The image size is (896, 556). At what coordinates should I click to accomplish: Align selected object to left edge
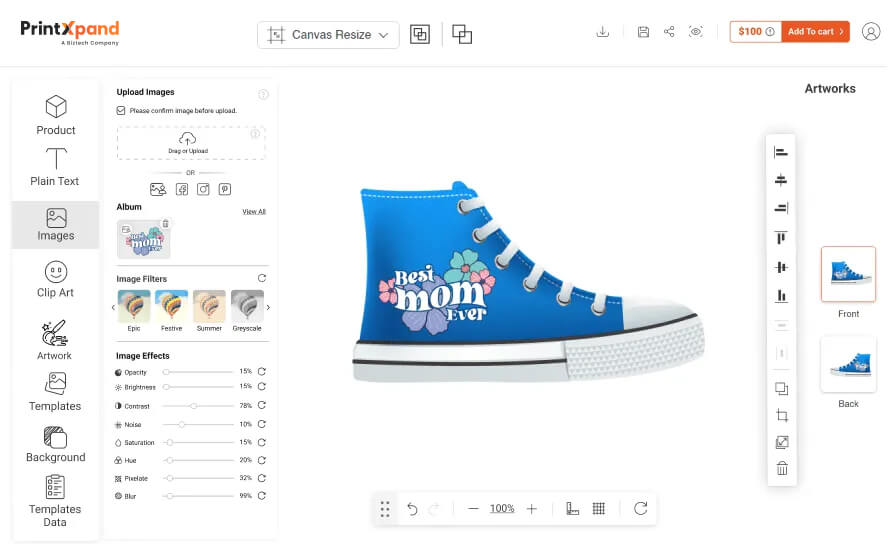pos(781,152)
